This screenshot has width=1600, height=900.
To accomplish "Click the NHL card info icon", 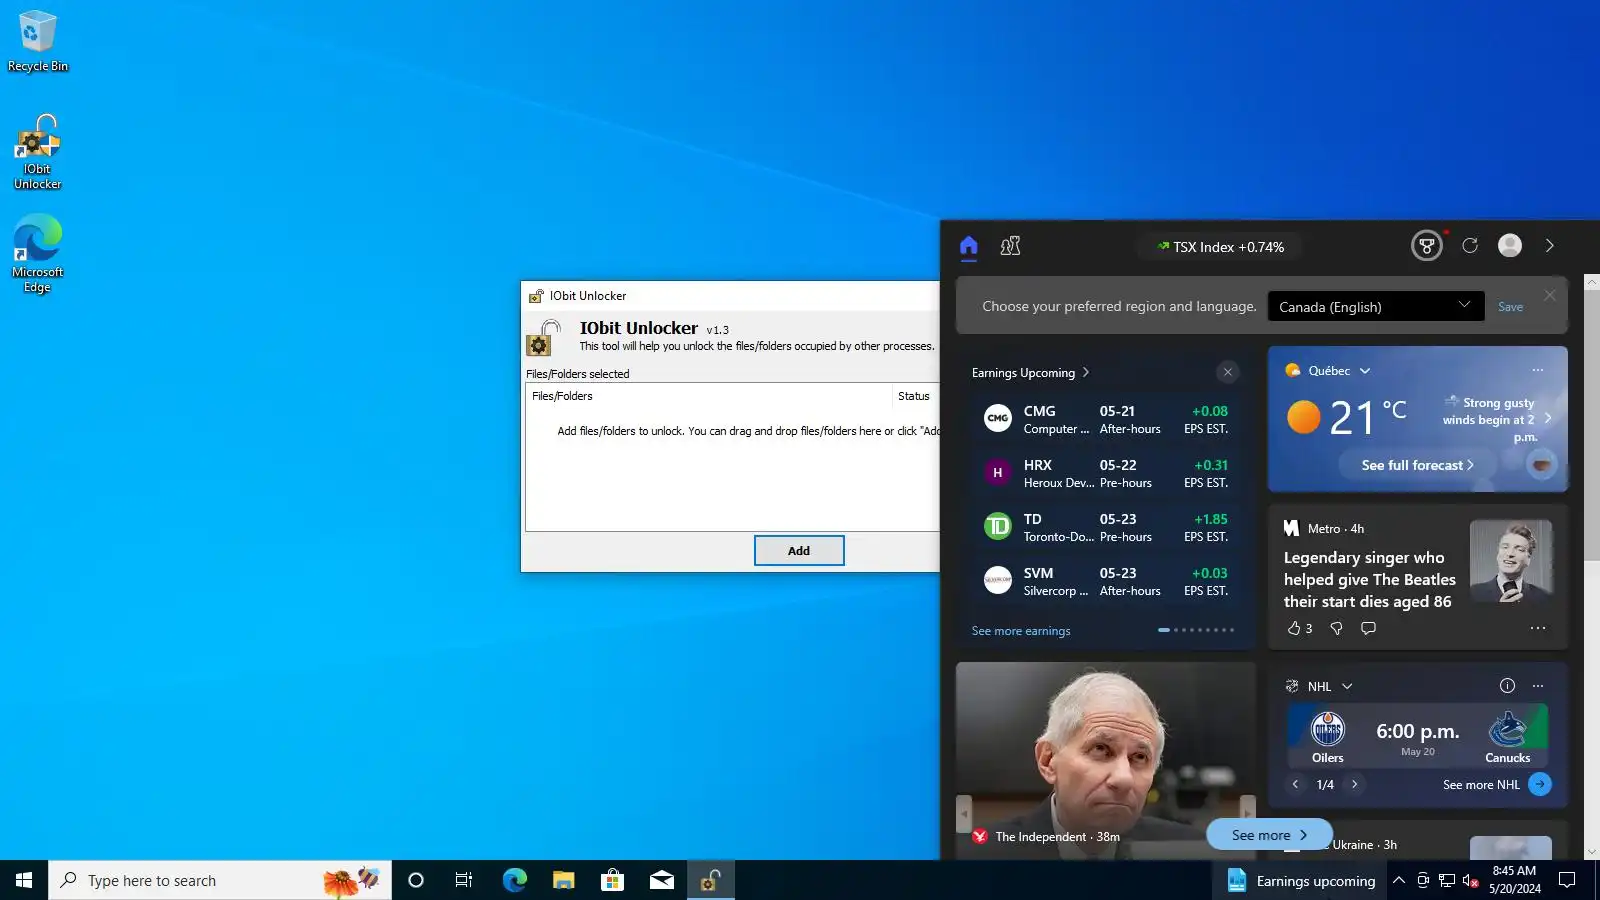I will point(1507,685).
